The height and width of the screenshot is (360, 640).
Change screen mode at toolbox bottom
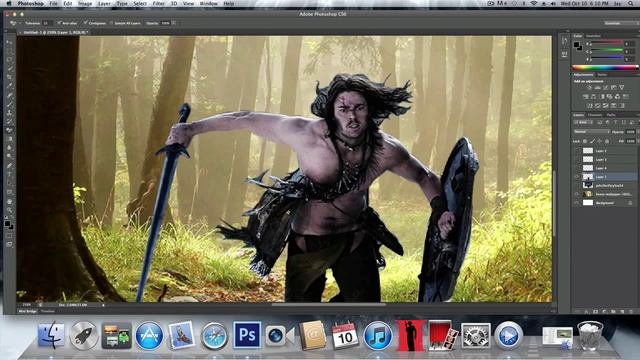(9, 244)
